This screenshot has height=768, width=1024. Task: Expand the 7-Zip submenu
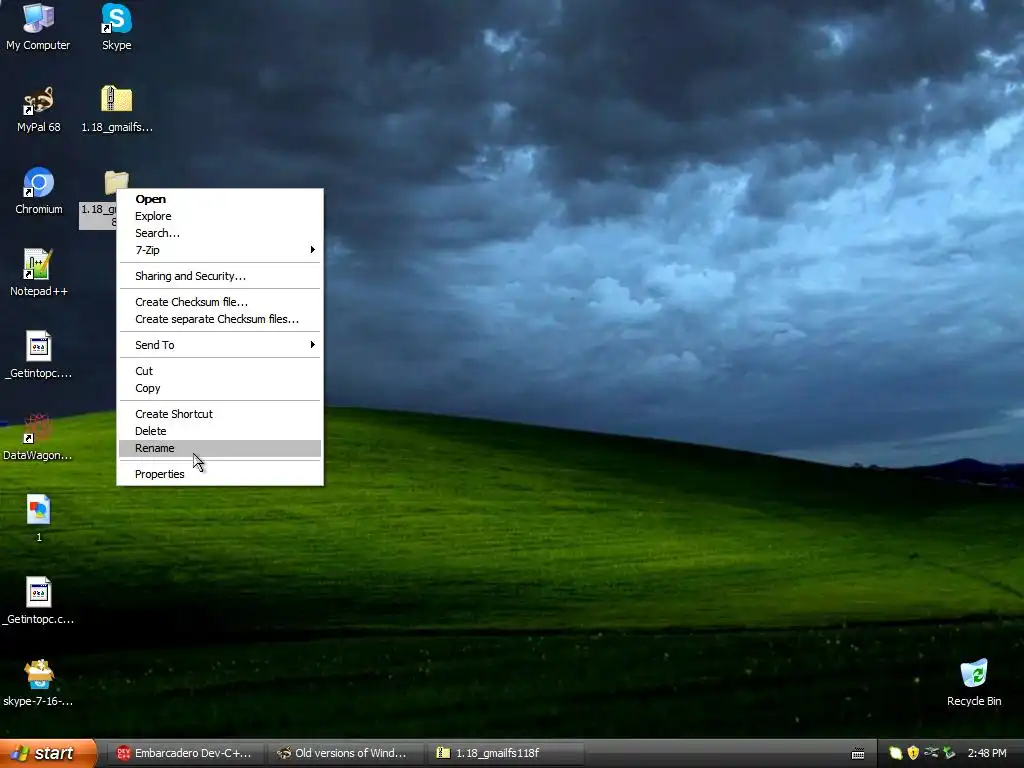(219, 250)
